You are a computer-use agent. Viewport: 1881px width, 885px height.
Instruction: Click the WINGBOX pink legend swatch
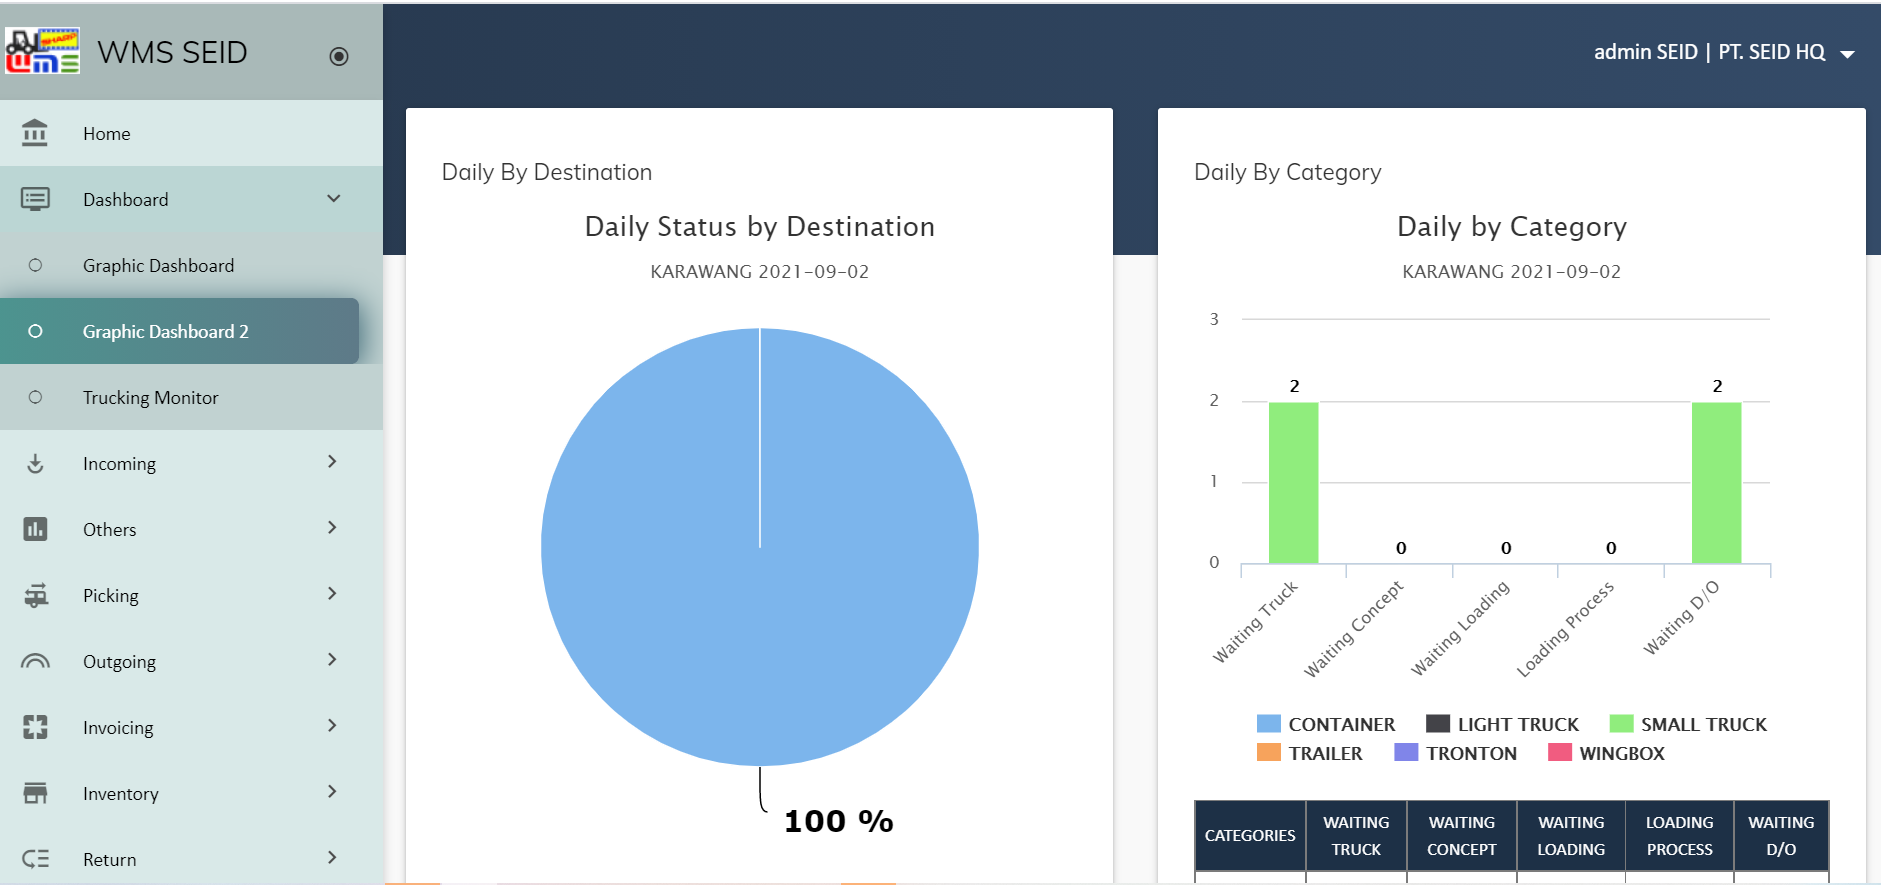click(x=1559, y=753)
